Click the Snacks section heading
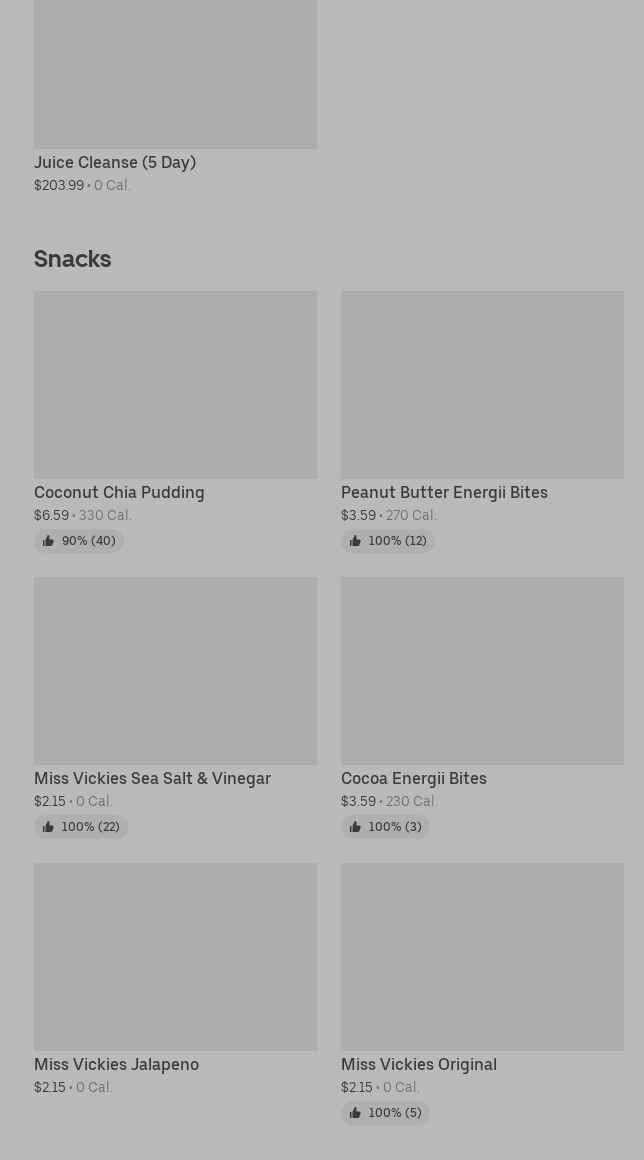This screenshot has width=644, height=1160. click(x=73, y=259)
